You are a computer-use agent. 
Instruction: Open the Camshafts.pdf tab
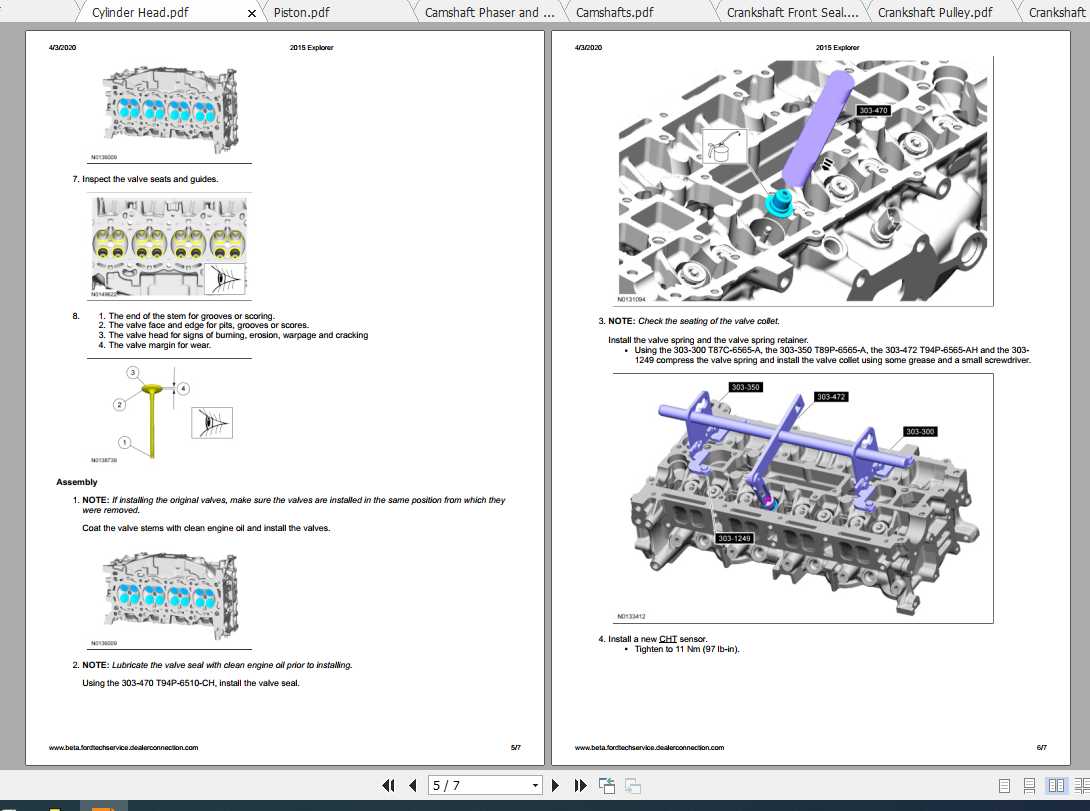[614, 13]
